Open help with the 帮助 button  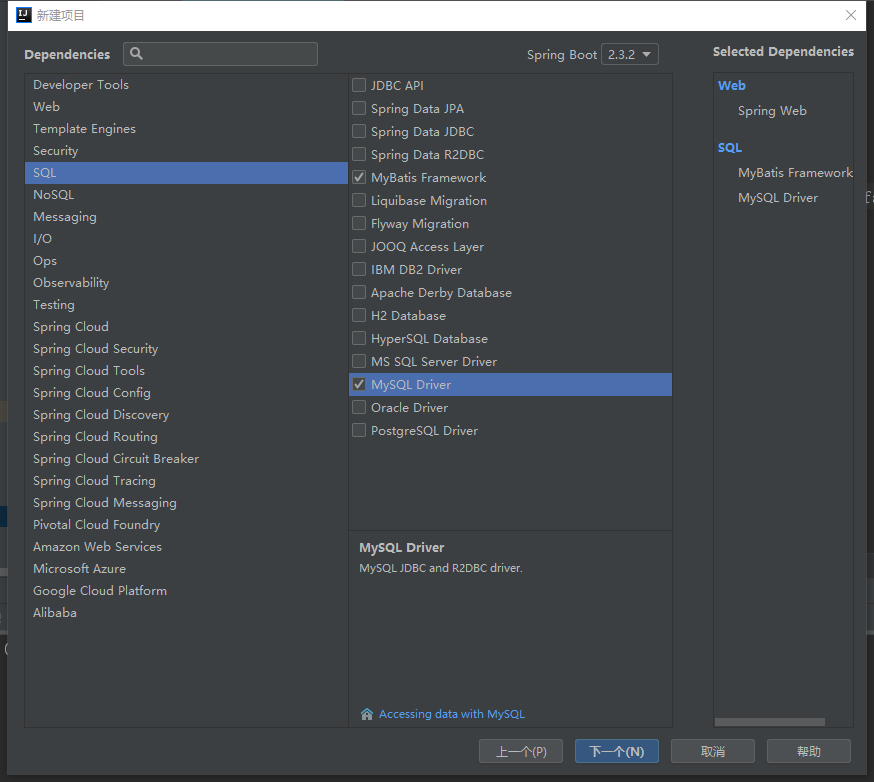(x=809, y=751)
